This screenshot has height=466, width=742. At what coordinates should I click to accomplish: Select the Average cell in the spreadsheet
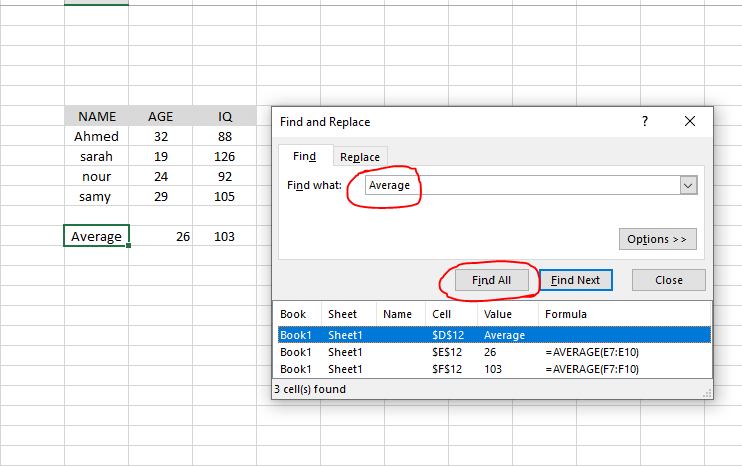click(96, 237)
